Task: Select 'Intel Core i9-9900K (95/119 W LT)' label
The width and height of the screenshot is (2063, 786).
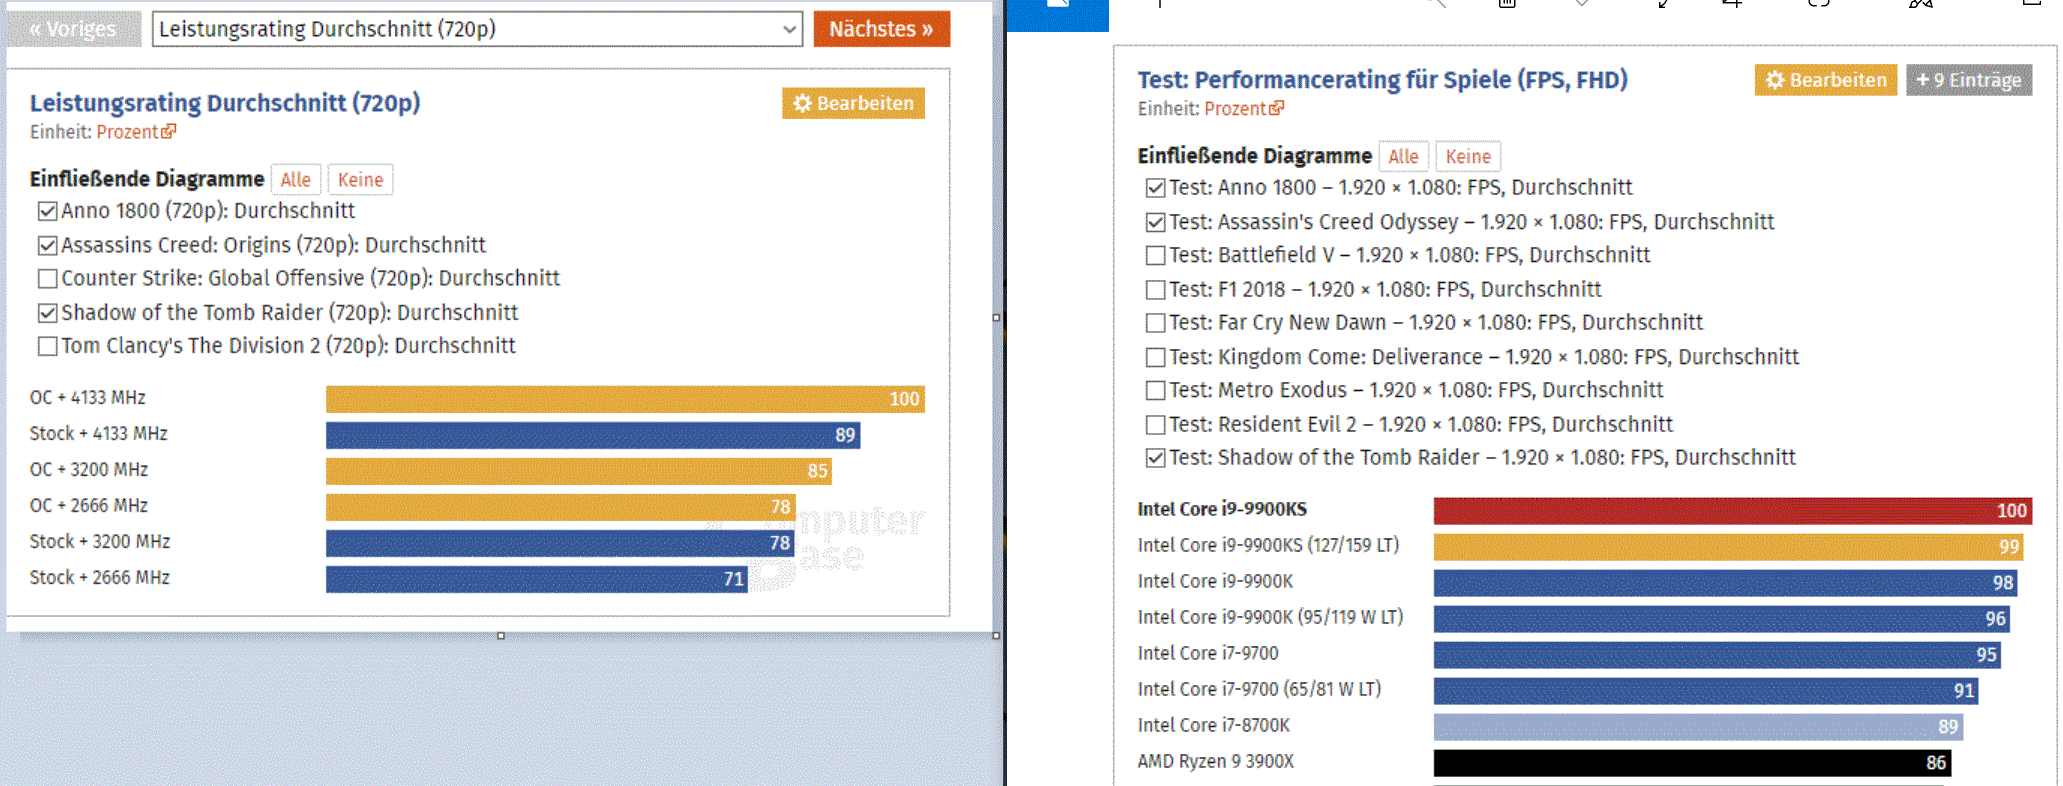Action: (1270, 617)
